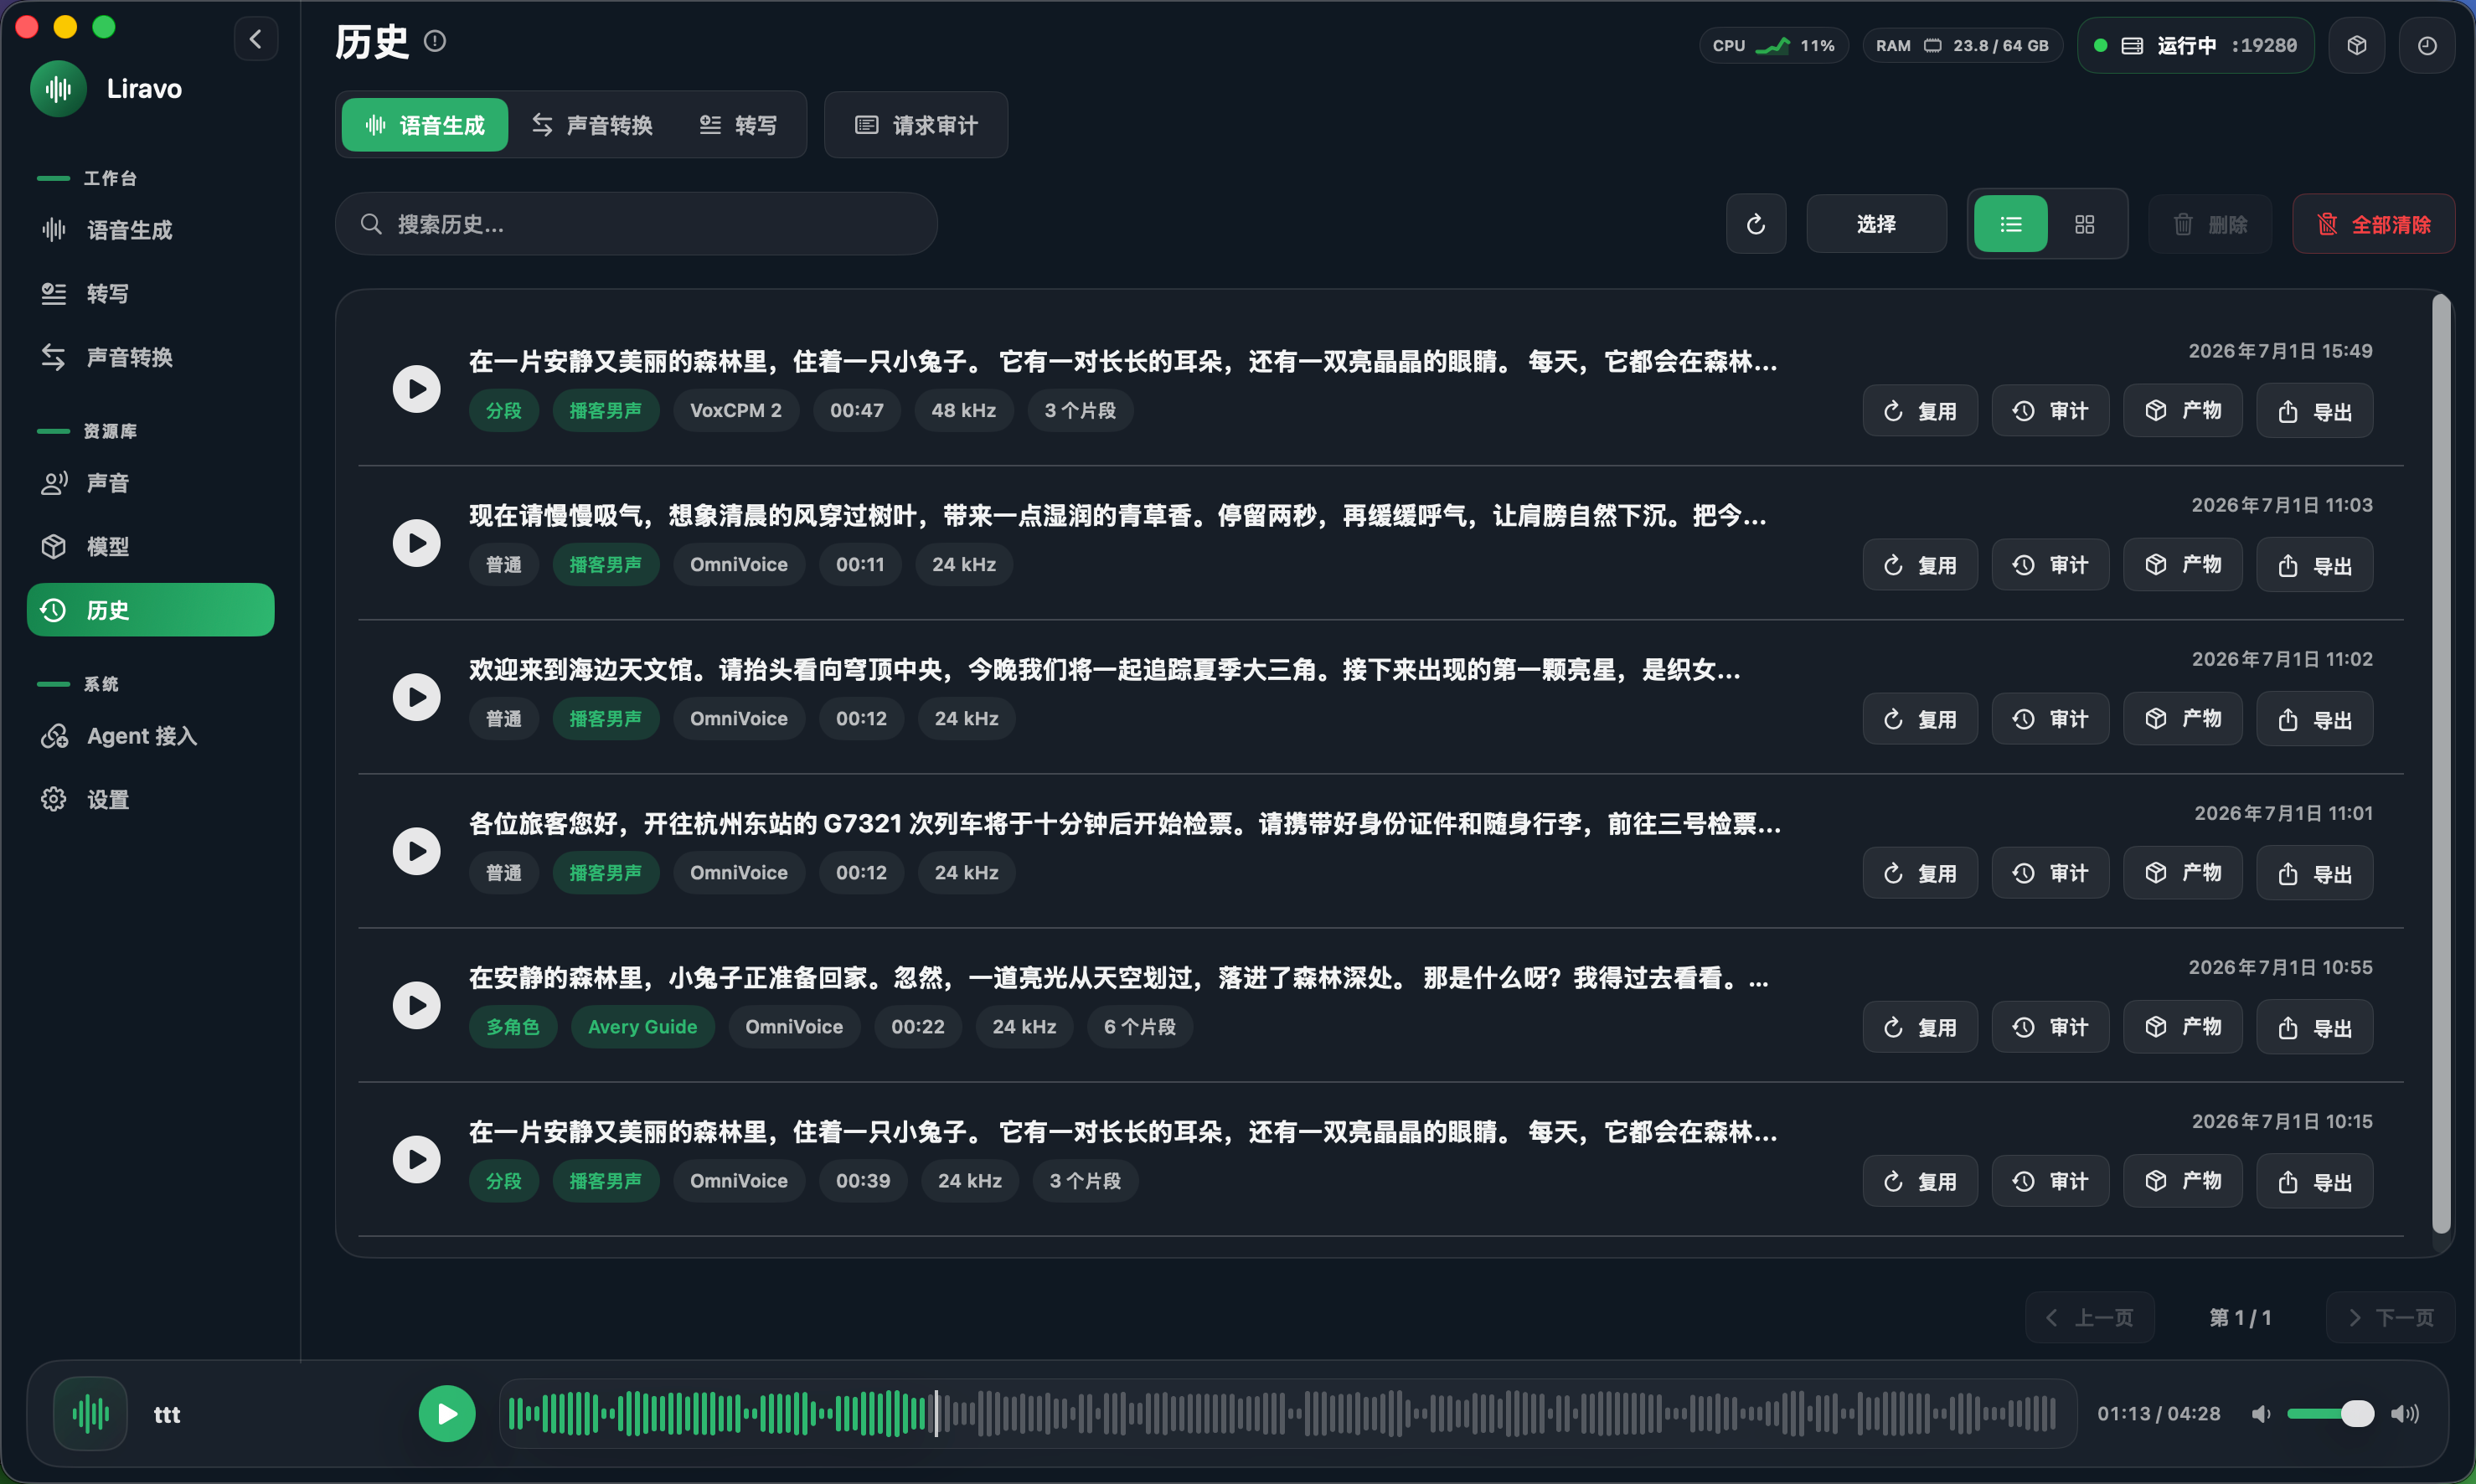The width and height of the screenshot is (2476, 1484).
Task: Play the 2026年7月1日 15:49 VoxCPM 2 entry
Action: point(417,388)
